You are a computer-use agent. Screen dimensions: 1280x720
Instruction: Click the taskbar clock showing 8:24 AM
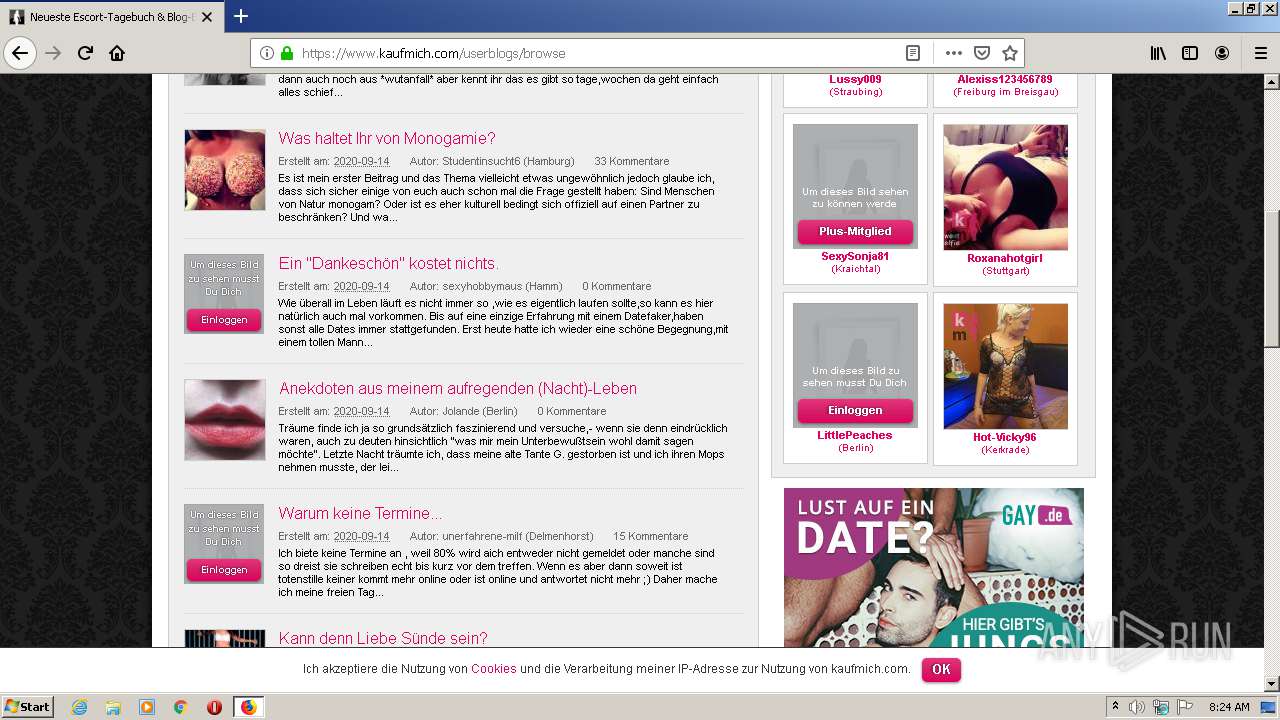(1229, 707)
